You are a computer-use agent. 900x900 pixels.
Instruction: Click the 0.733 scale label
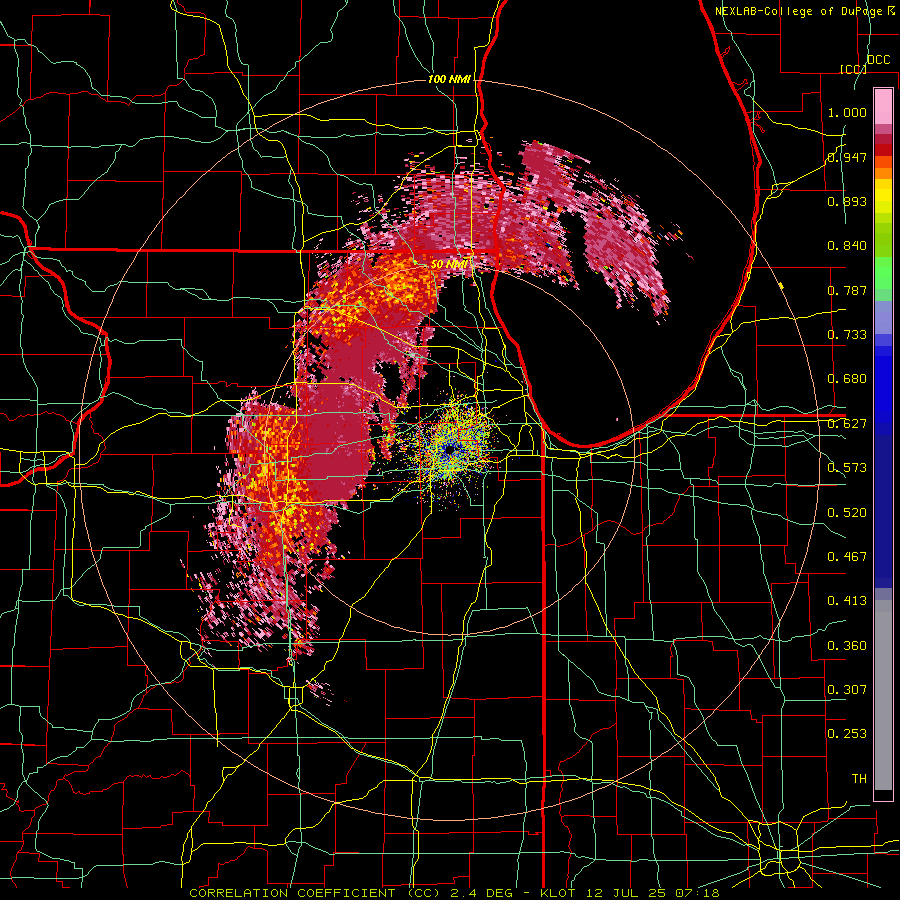tap(847, 335)
